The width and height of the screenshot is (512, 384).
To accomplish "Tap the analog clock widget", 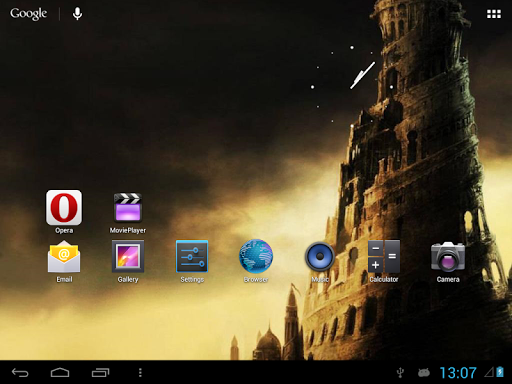I will click(x=352, y=87).
